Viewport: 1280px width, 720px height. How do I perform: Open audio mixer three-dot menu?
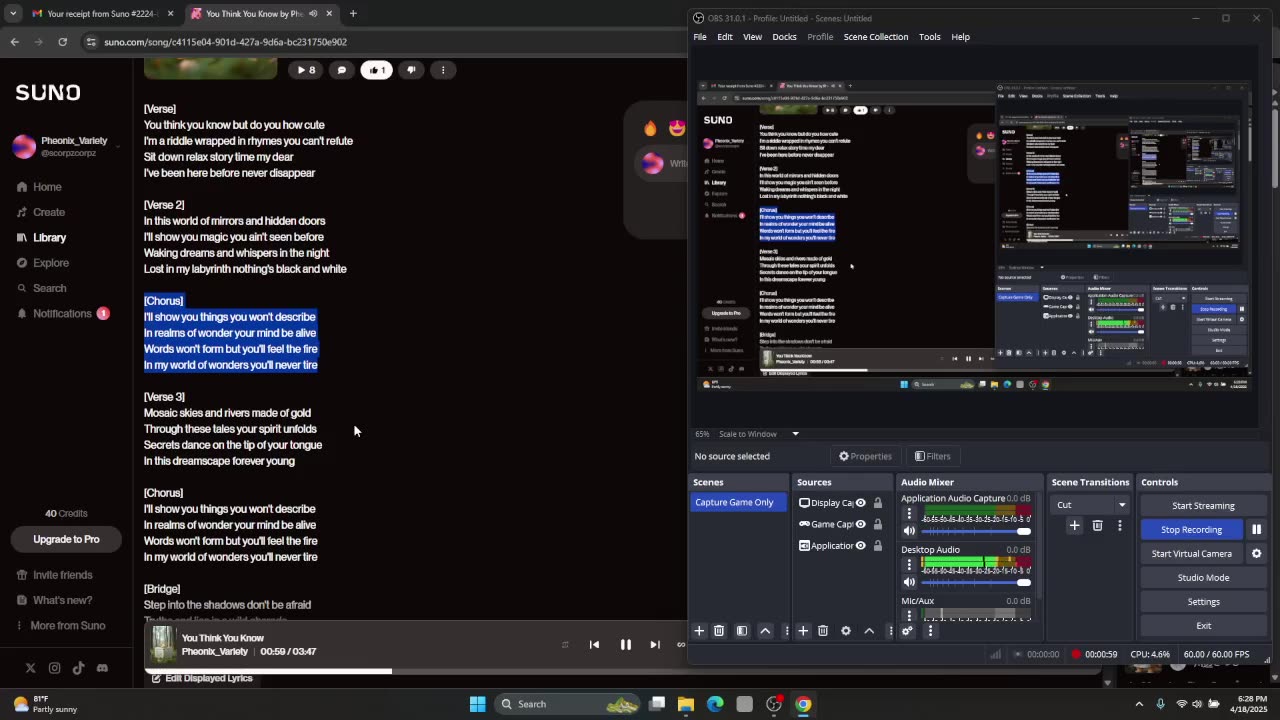click(x=930, y=631)
